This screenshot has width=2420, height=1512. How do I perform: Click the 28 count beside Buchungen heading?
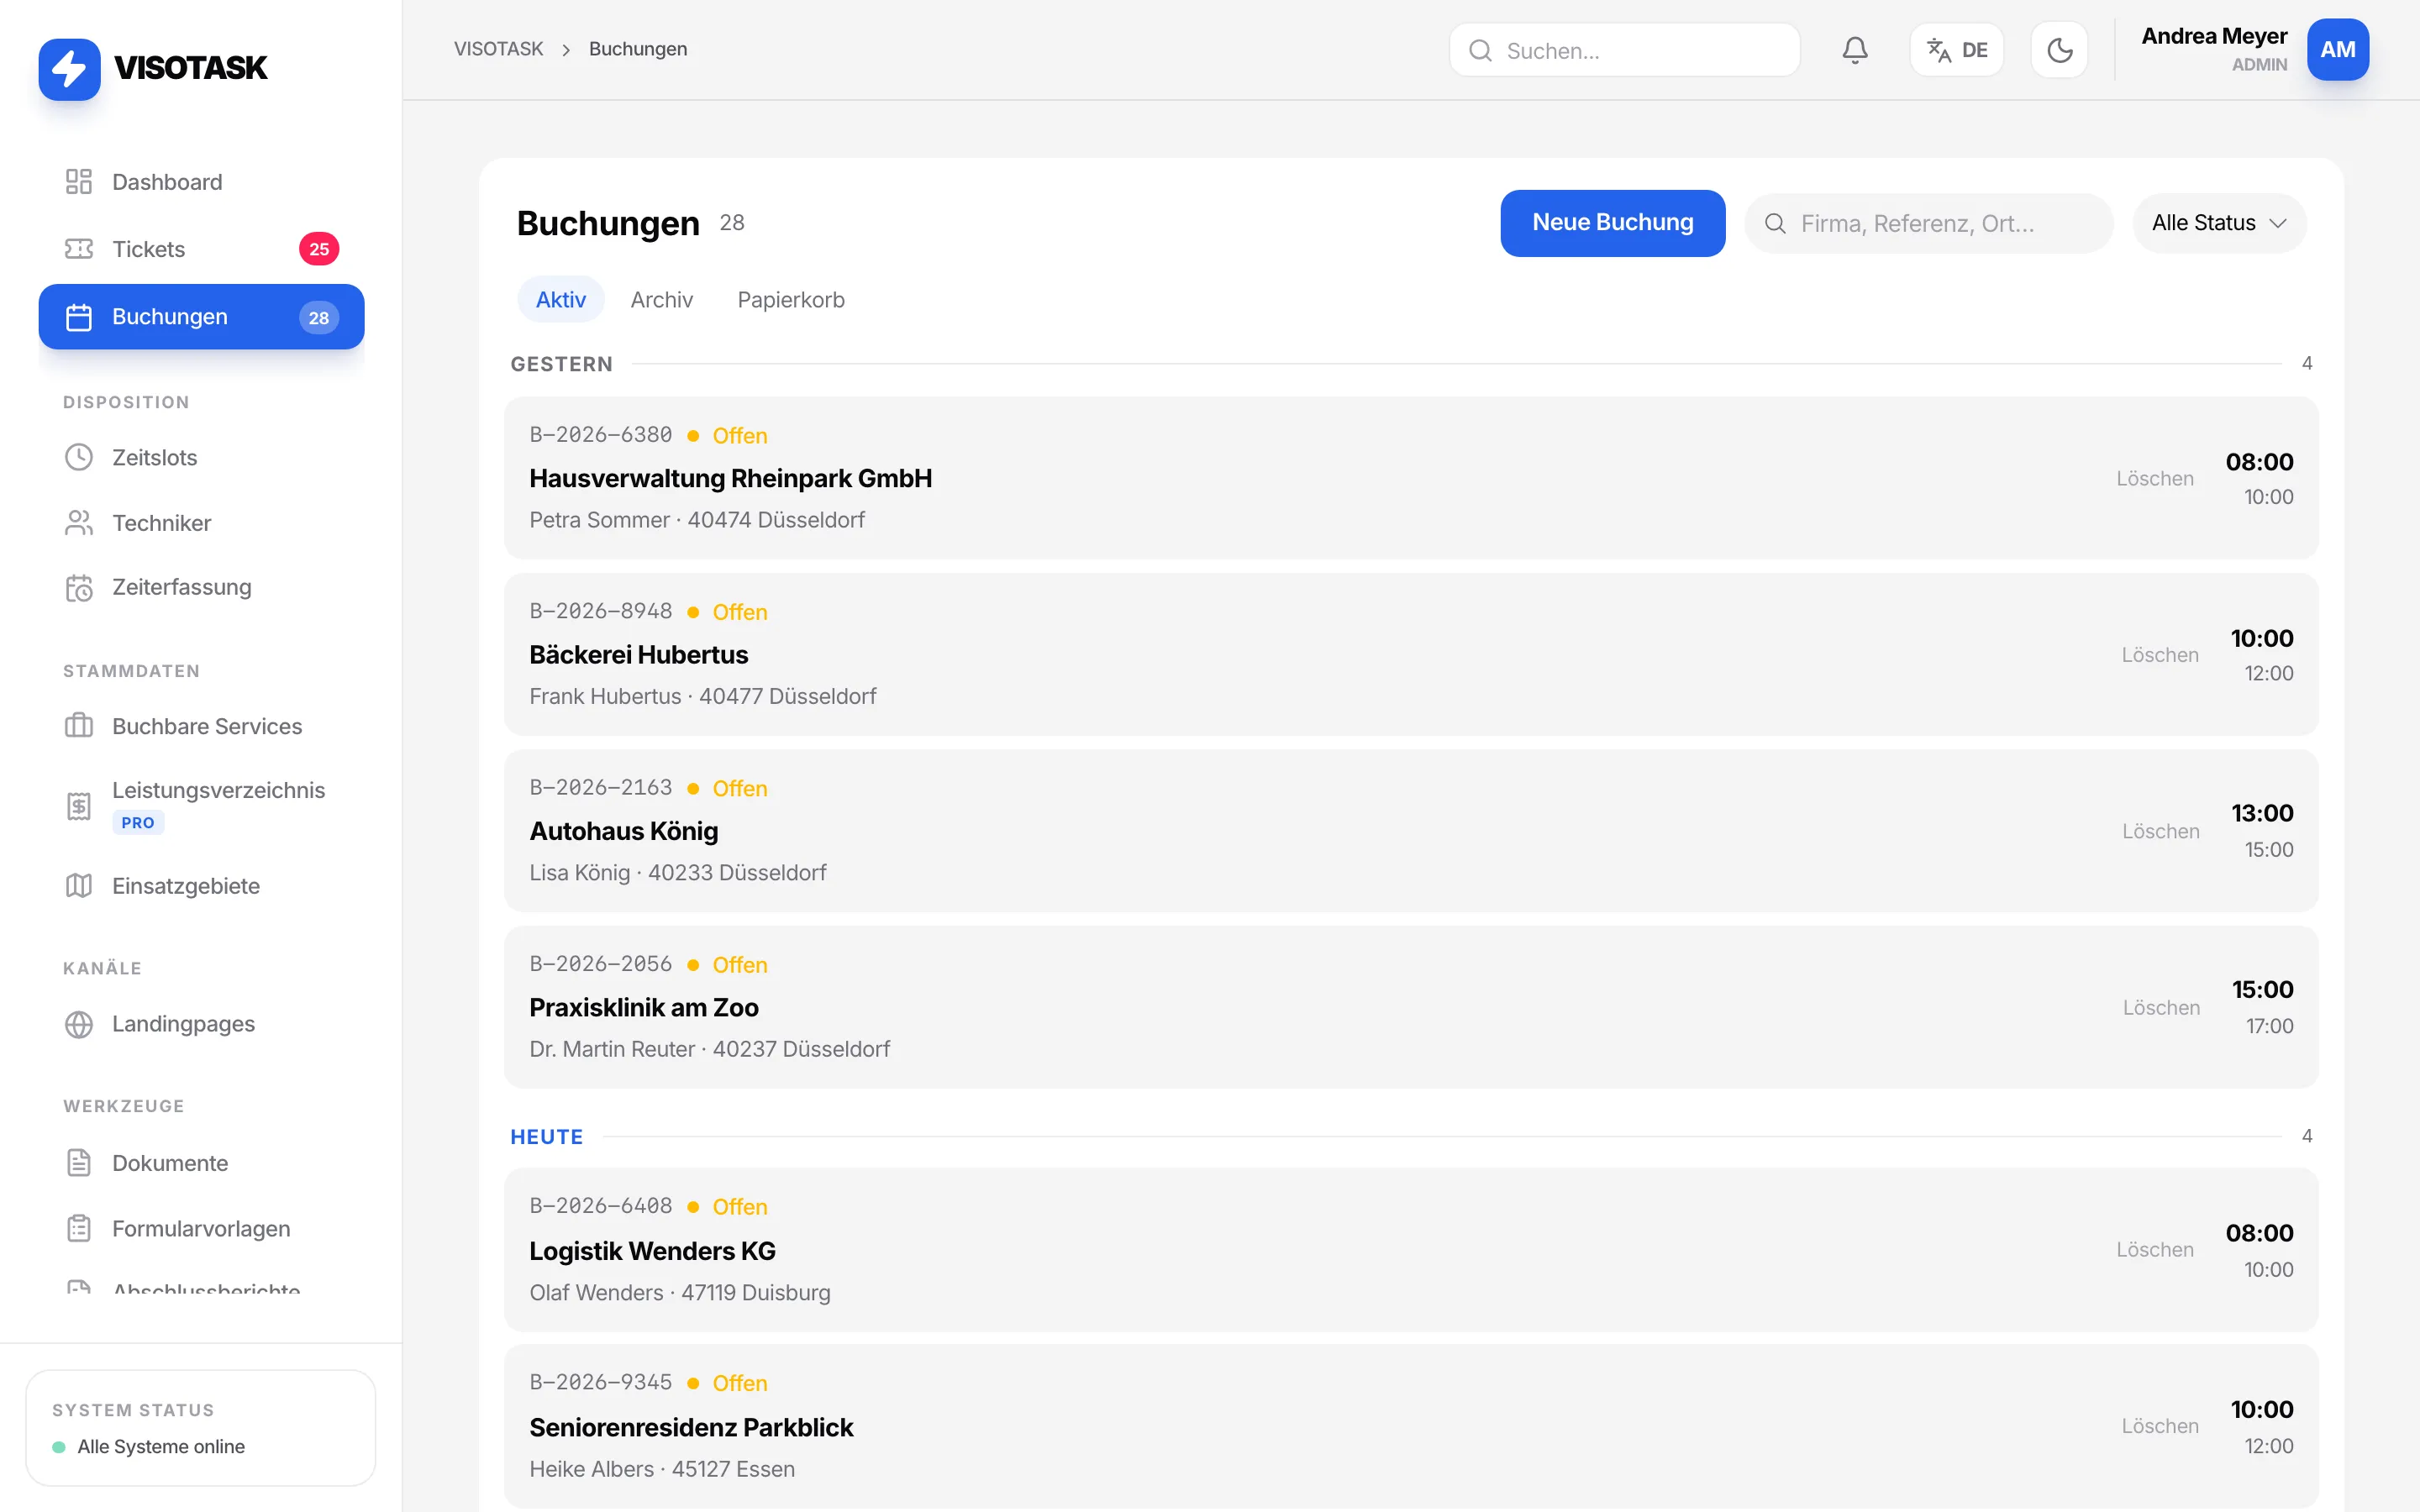732,223
